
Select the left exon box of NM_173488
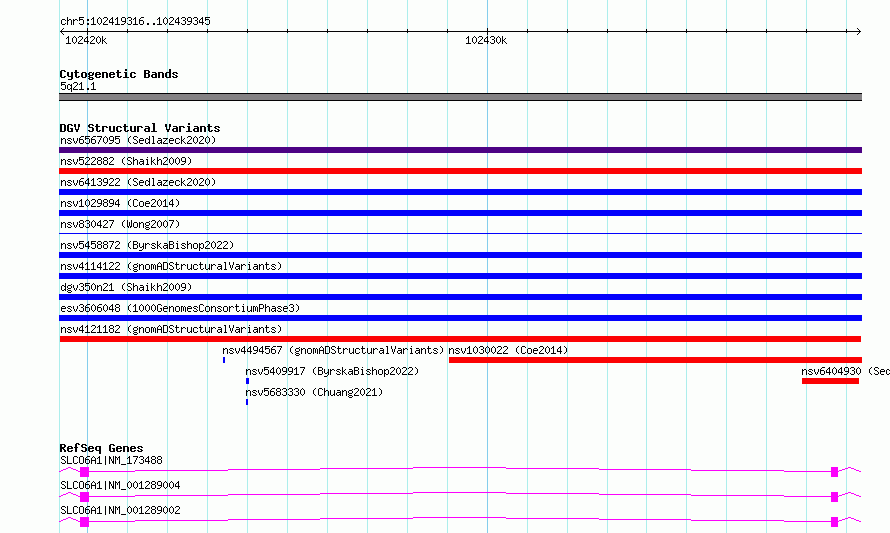pos(85,472)
